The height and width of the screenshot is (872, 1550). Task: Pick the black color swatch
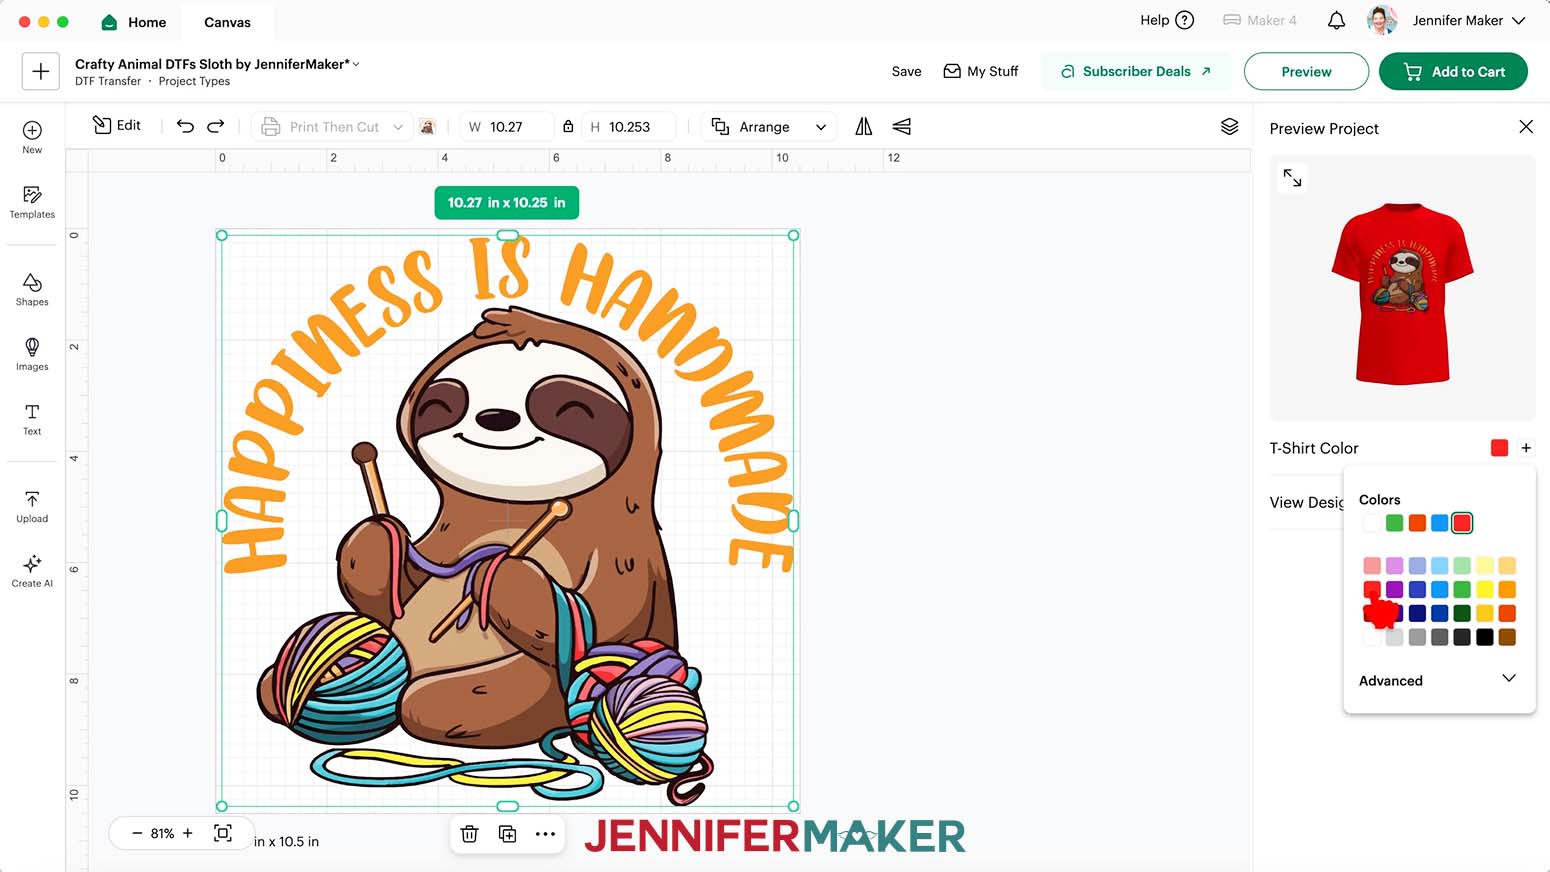pos(1485,637)
